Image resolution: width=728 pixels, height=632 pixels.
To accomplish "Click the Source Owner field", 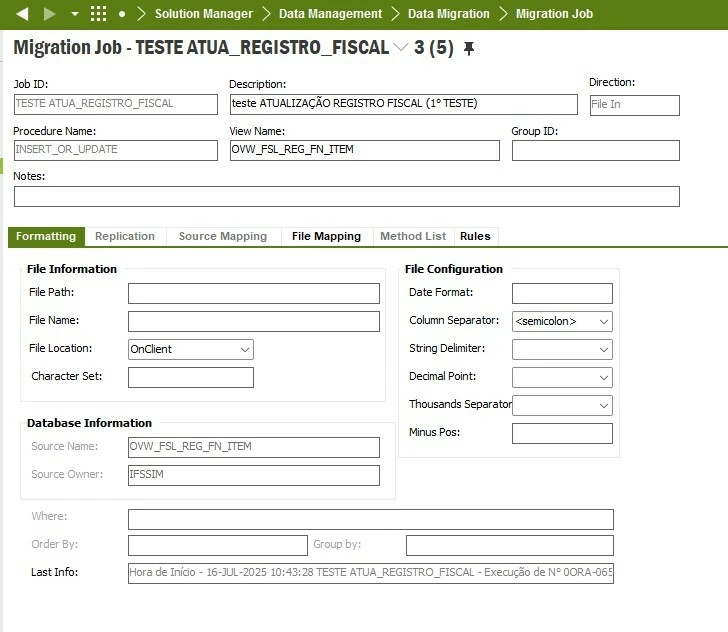I will (x=254, y=475).
